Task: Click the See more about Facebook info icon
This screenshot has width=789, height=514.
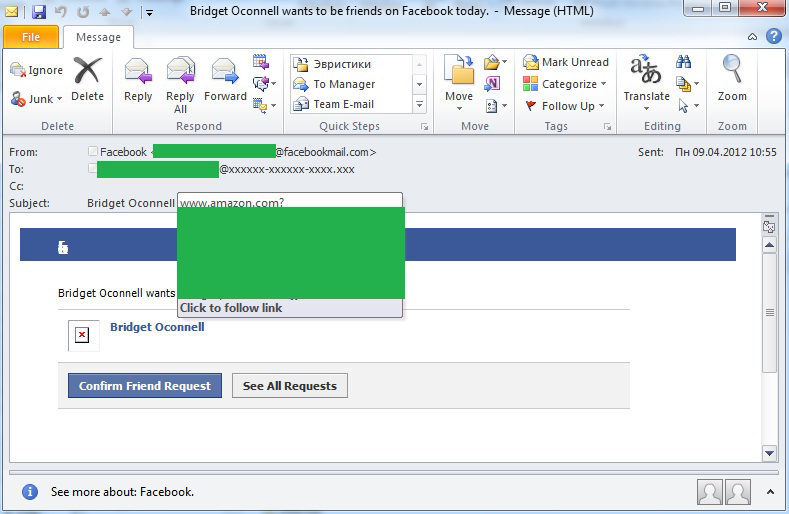Action: point(30,492)
